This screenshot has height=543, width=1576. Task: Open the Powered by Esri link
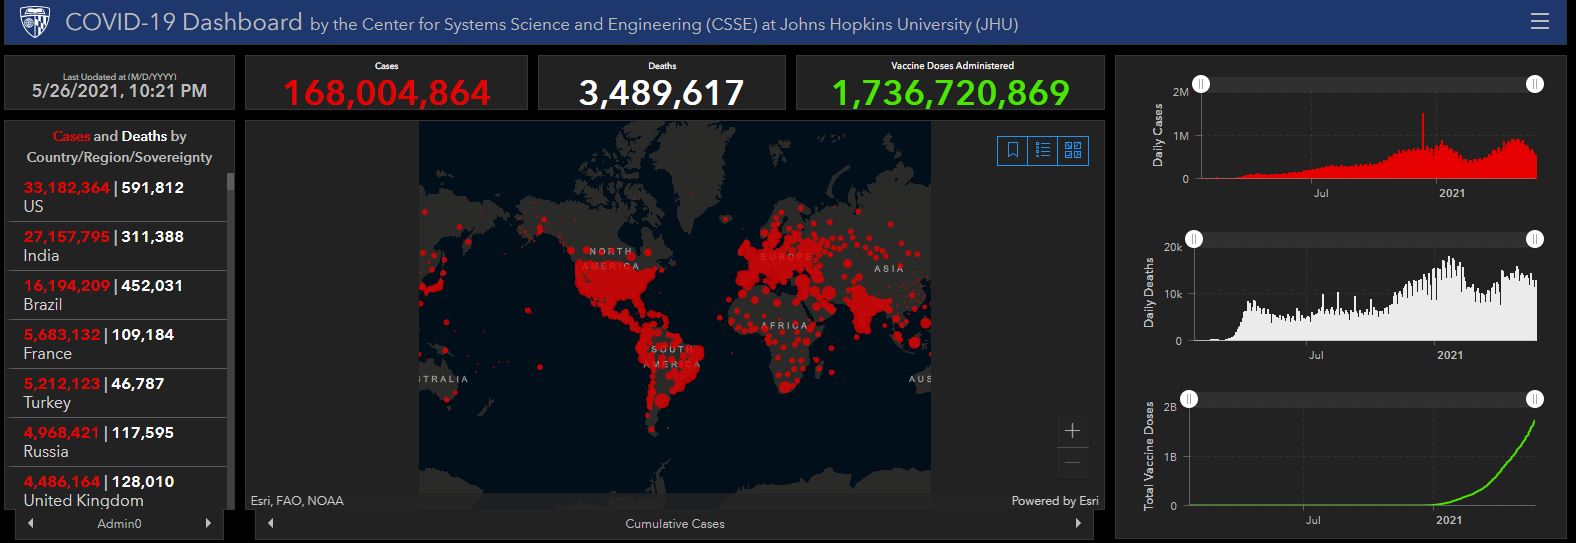(1054, 501)
